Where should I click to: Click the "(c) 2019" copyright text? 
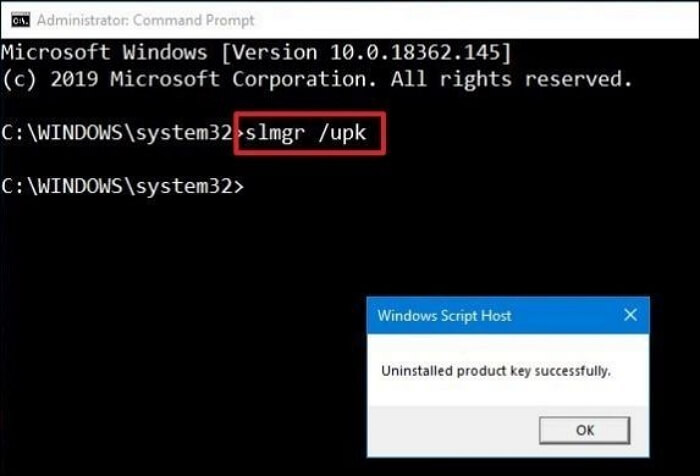[x=60, y=78]
